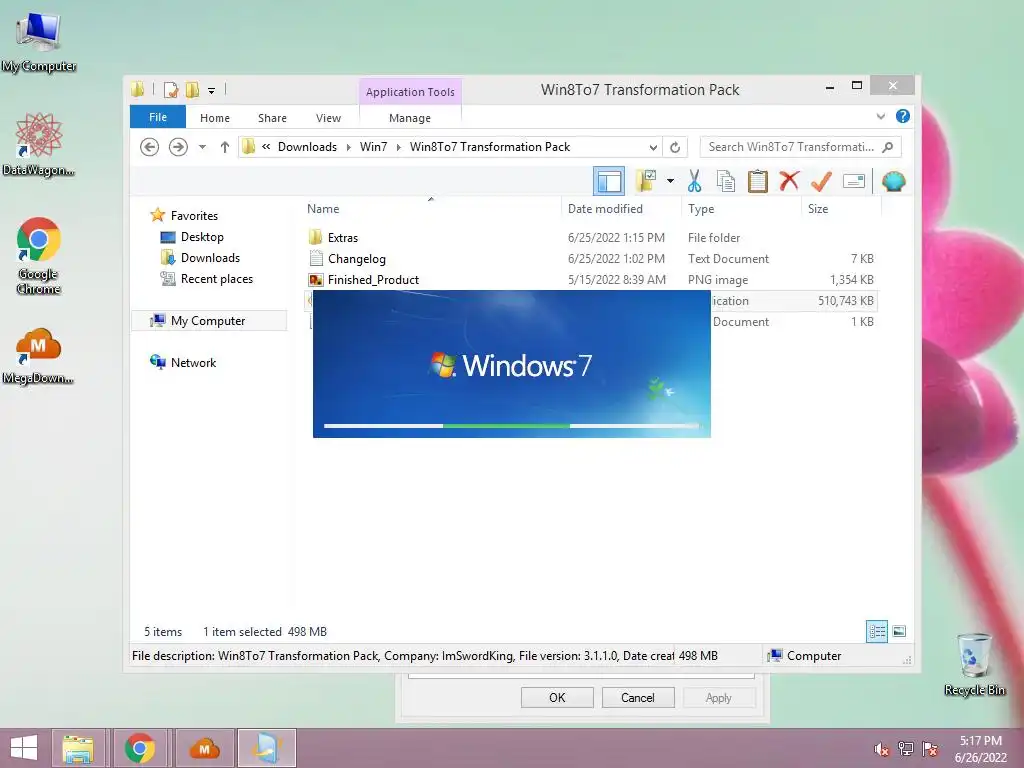Go back using the Back arrow
This screenshot has height=768, width=1024.
(x=150, y=147)
